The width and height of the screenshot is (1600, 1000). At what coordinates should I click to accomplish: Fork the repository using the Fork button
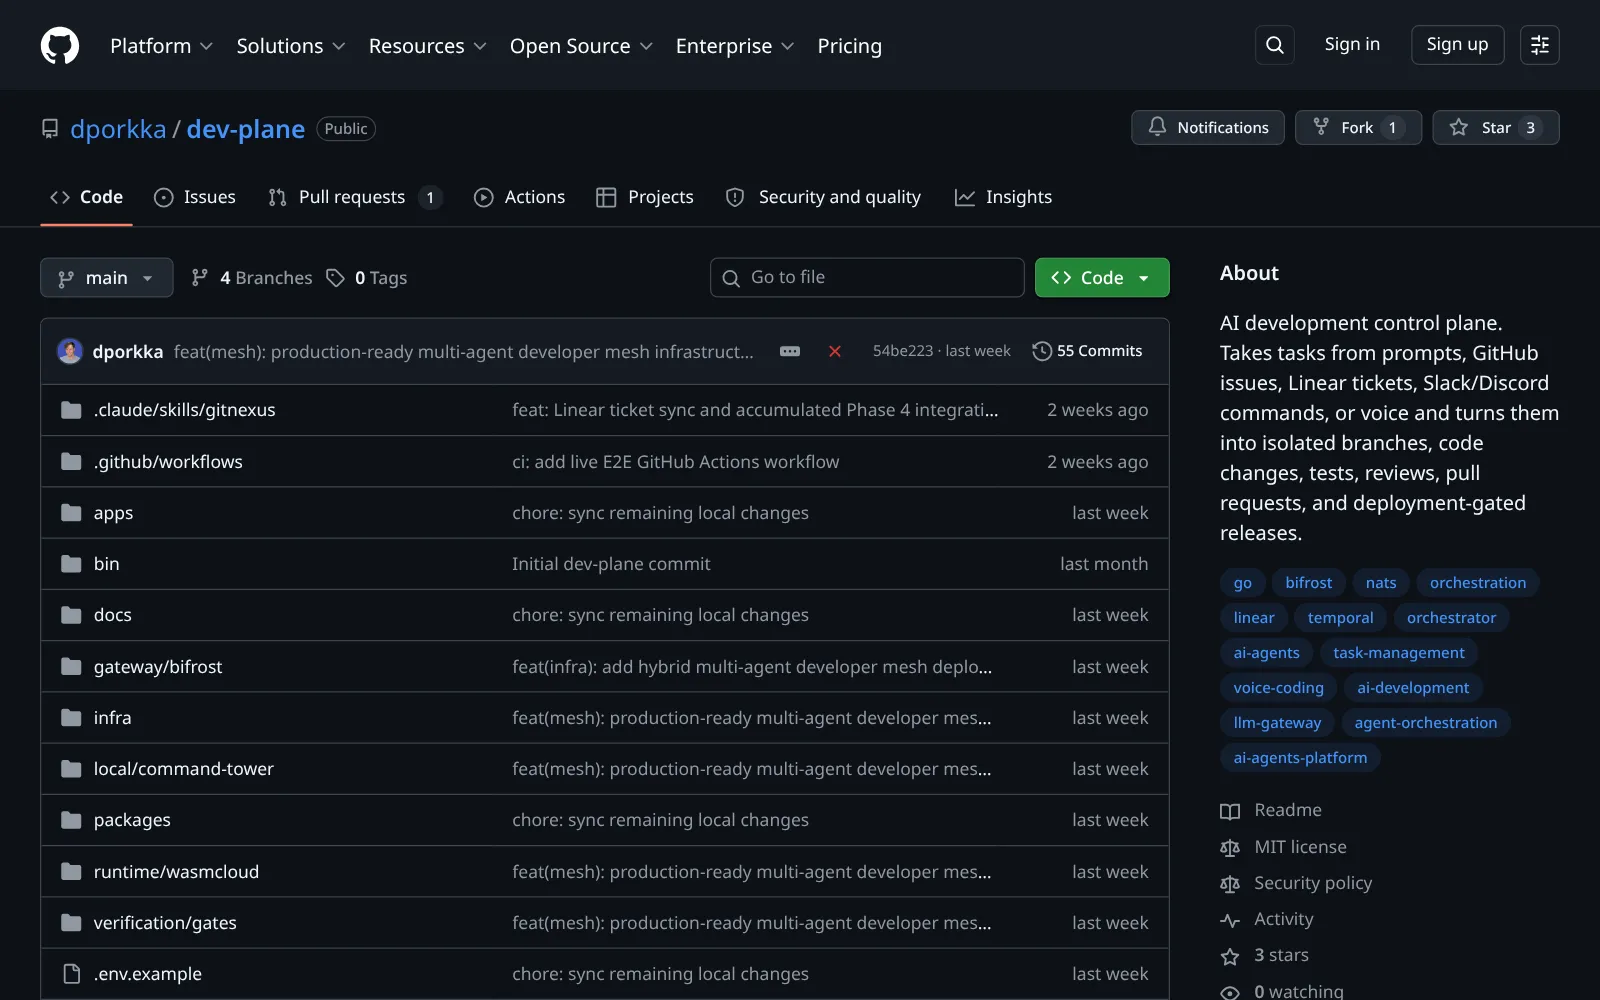1358,127
